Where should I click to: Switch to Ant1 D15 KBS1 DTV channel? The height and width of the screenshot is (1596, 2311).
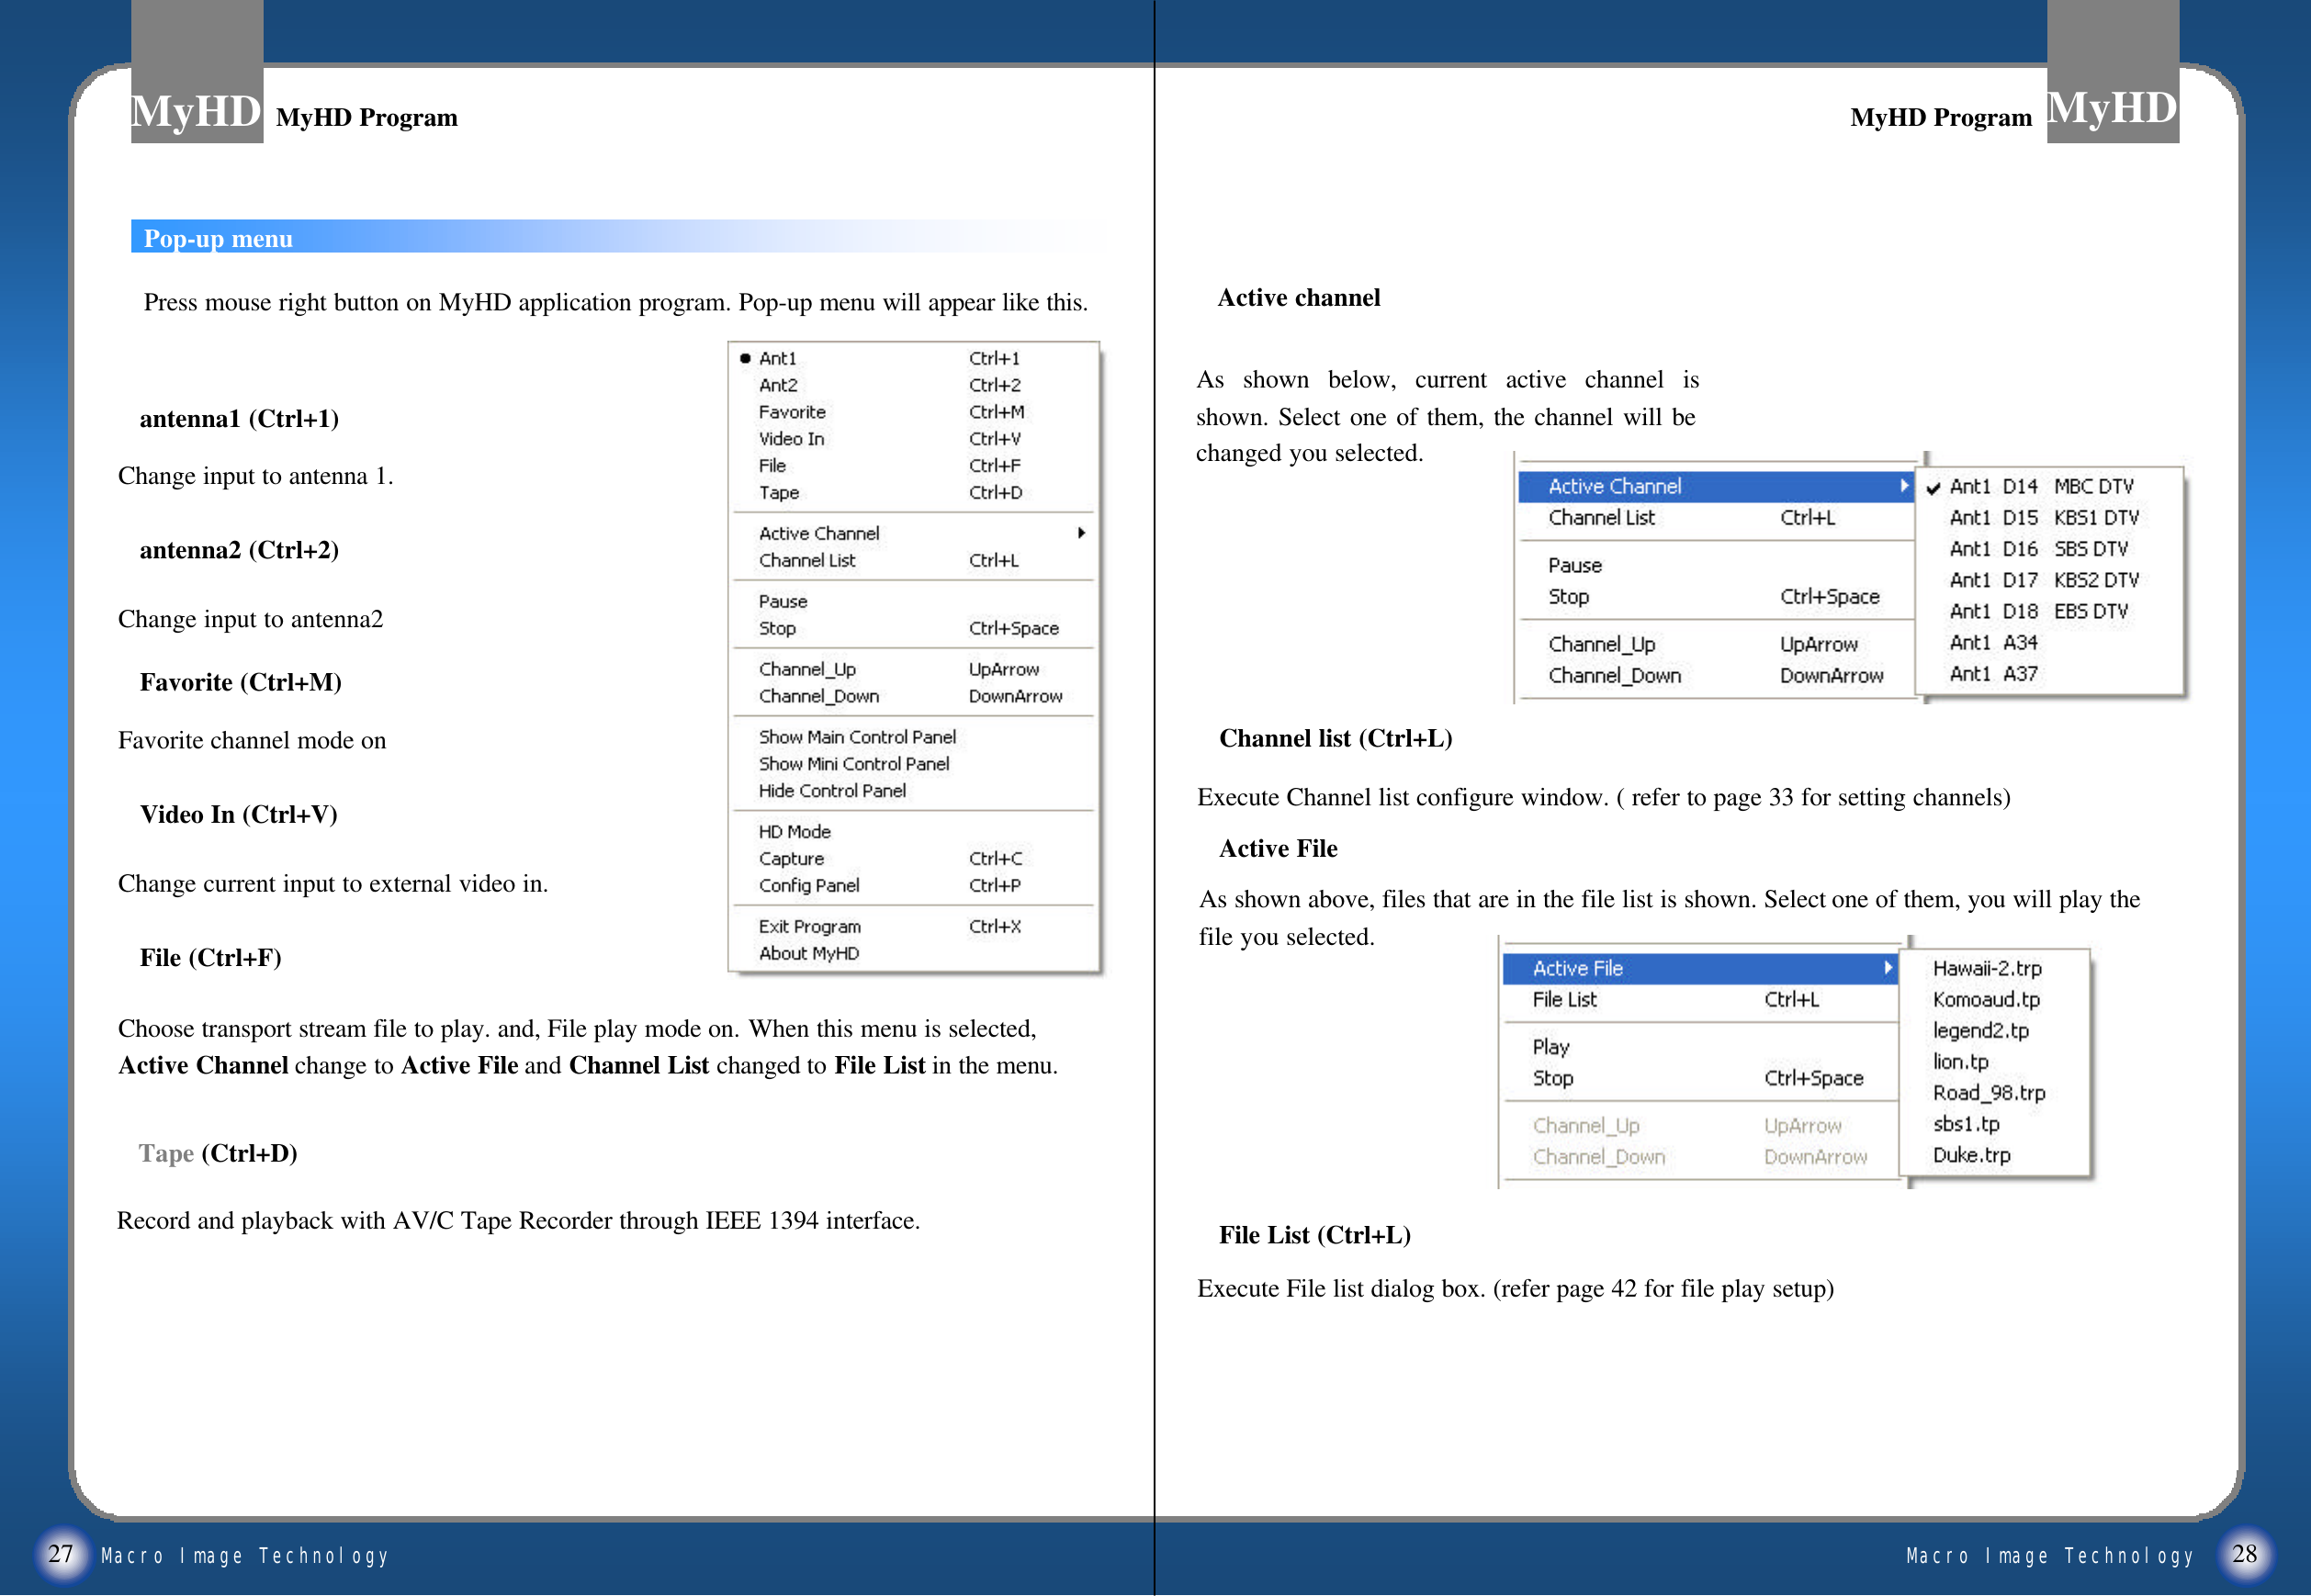[x=2042, y=518]
